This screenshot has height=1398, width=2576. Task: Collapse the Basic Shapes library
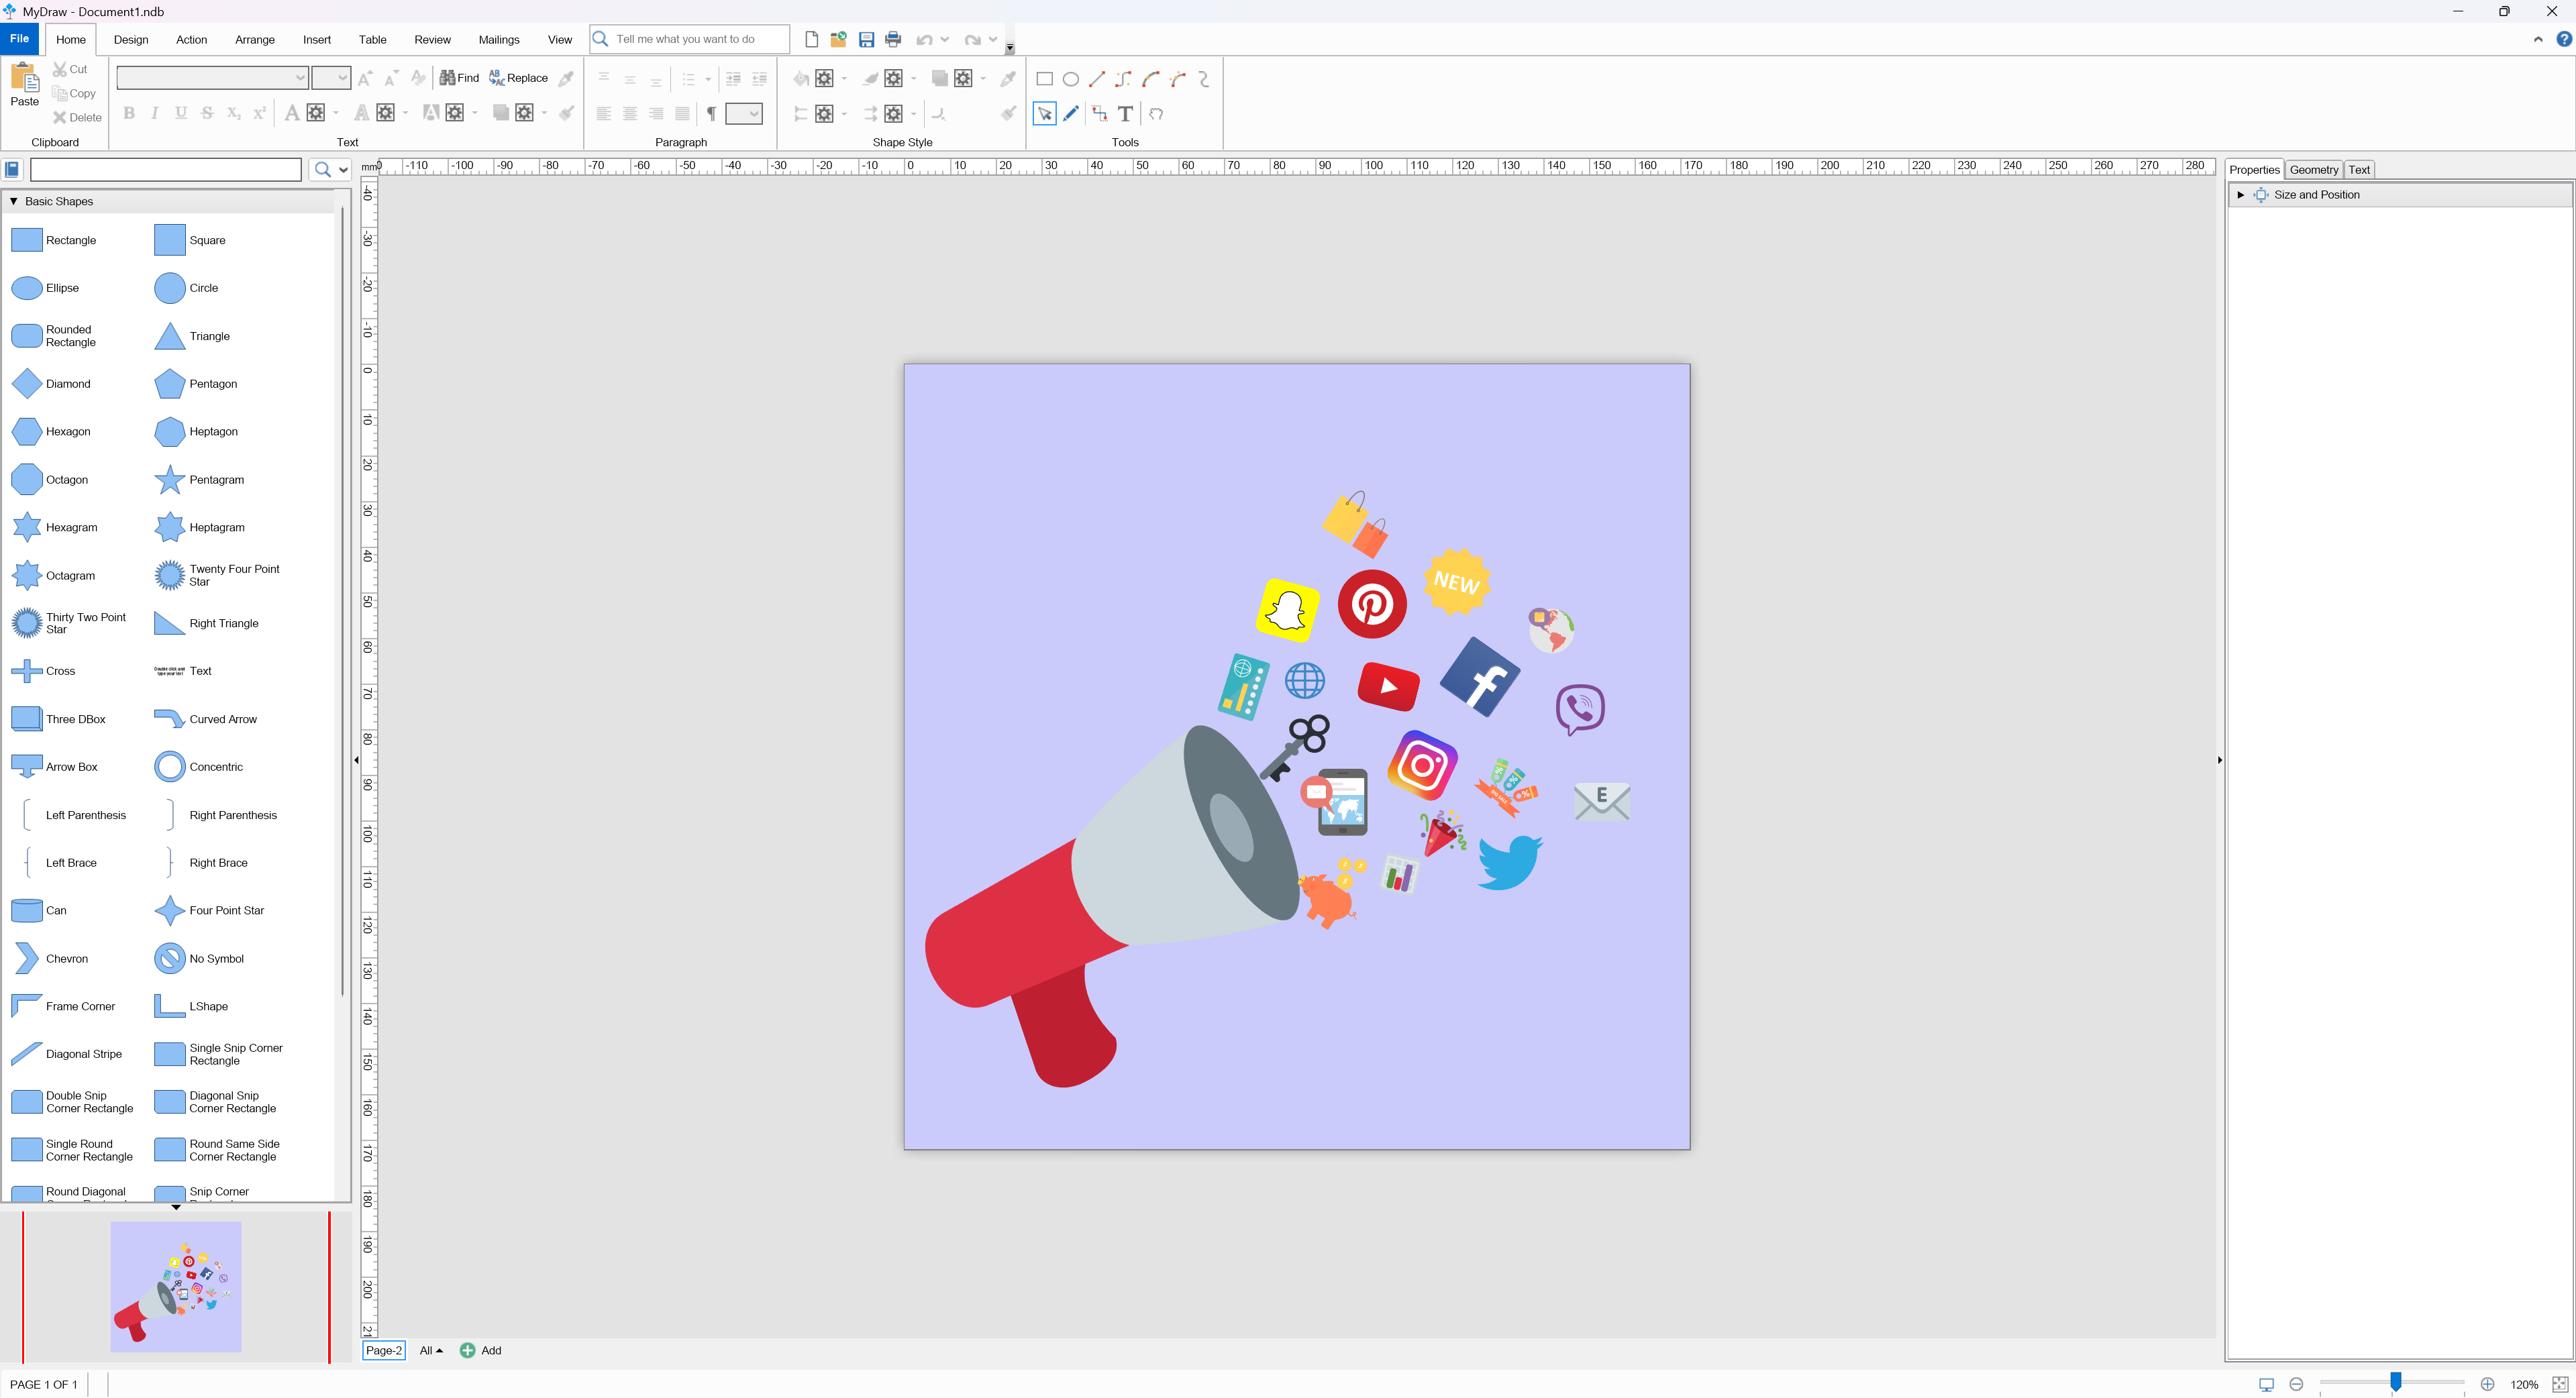[14, 201]
